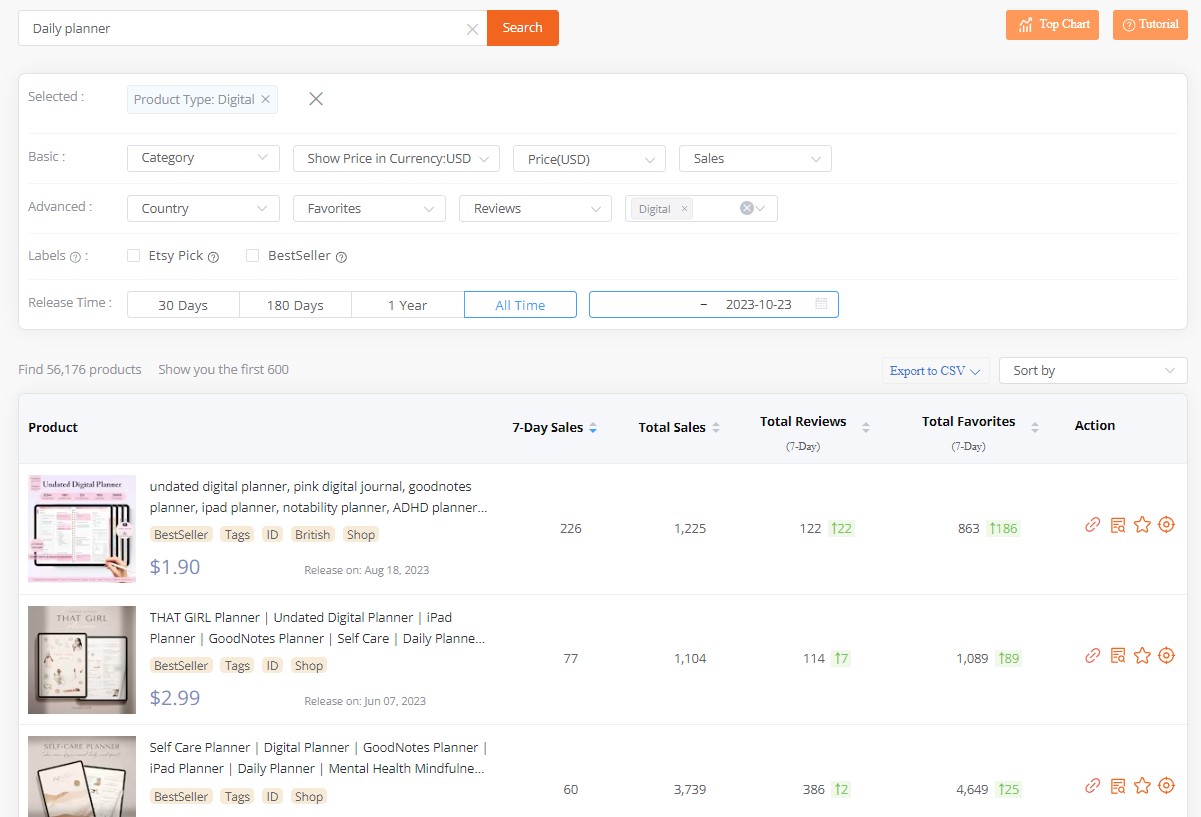
Task: Open the Category dropdown
Action: (202, 158)
